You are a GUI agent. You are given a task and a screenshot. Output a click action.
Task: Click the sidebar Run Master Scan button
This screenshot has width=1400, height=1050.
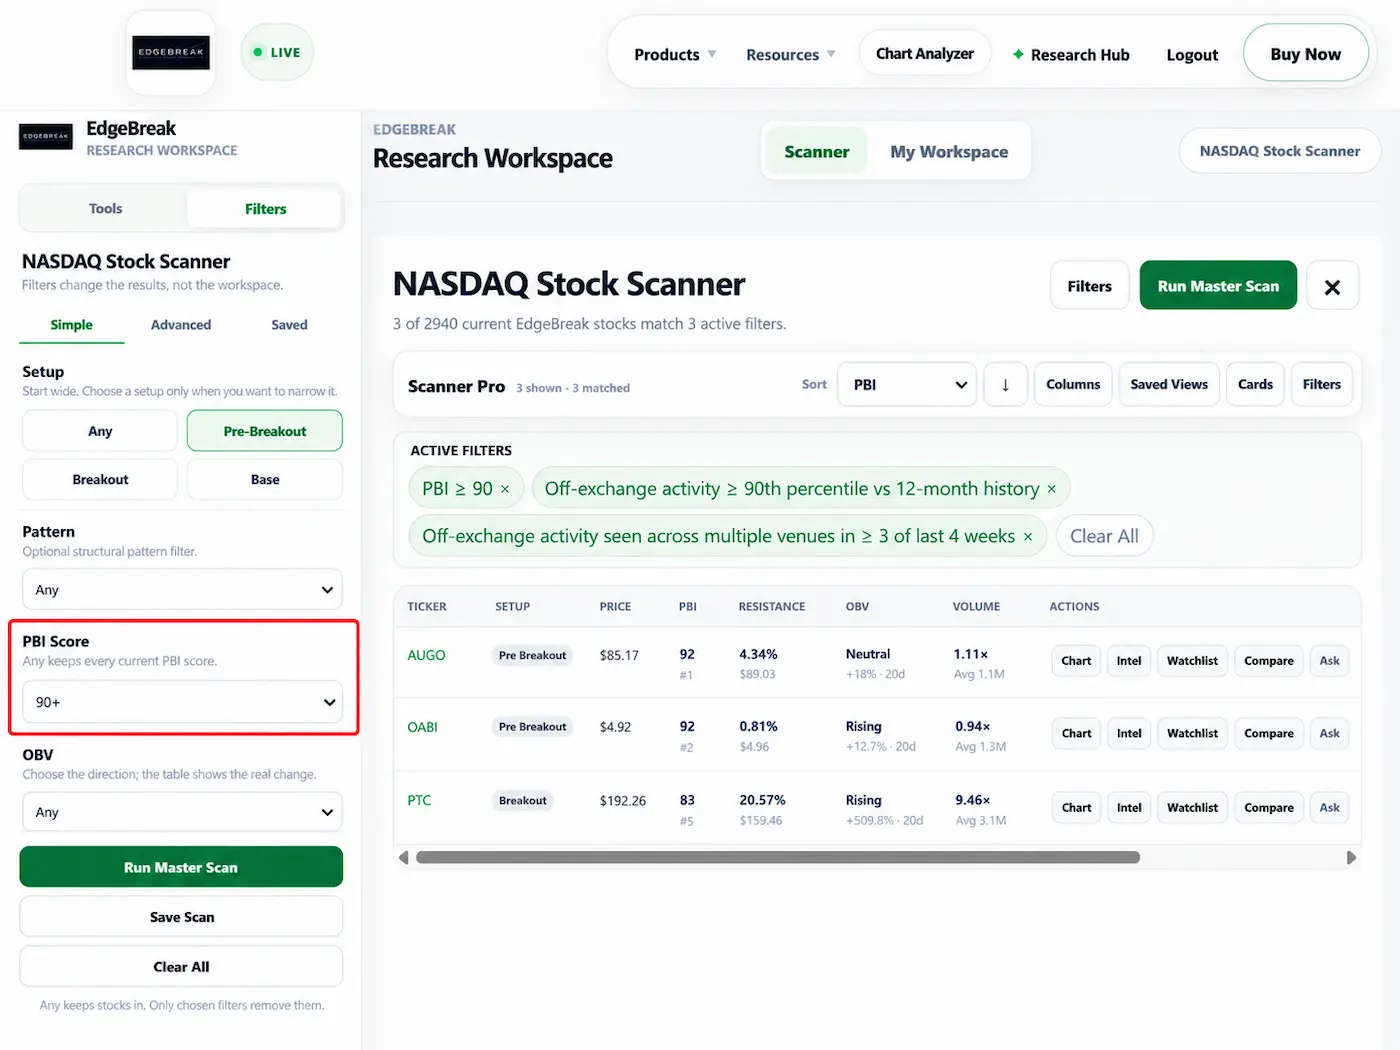pyautogui.click(x=181, y=867)
